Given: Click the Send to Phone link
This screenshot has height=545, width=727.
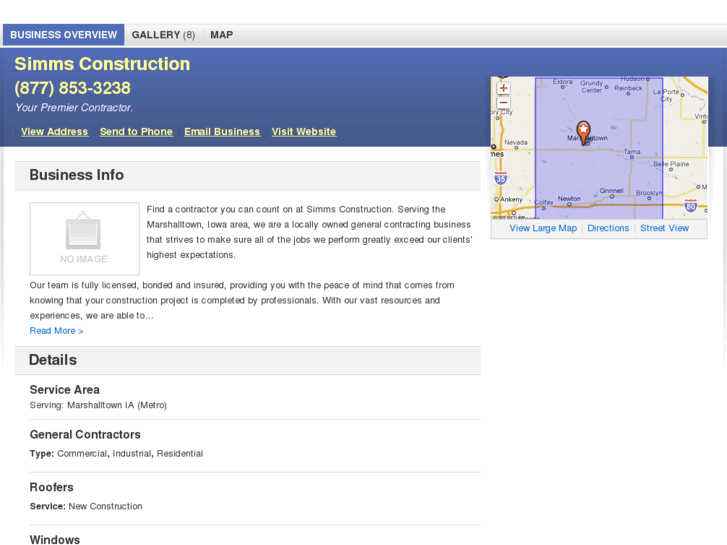Looking at the screenshot, I should click(x=136, y=132).
